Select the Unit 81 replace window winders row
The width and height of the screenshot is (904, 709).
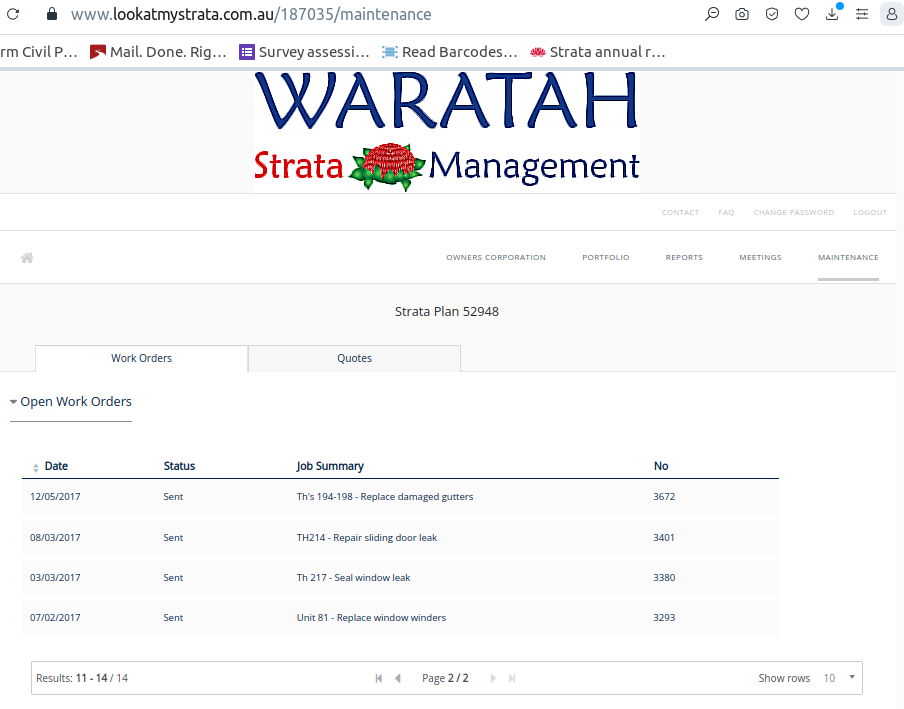(400, 618)
